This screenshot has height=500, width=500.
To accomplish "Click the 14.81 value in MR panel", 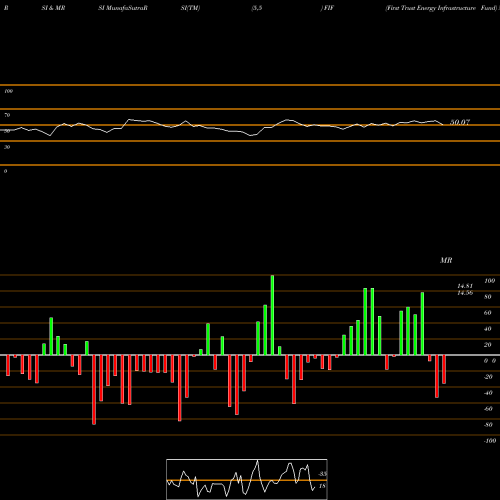I will click(x=465, y=286).
